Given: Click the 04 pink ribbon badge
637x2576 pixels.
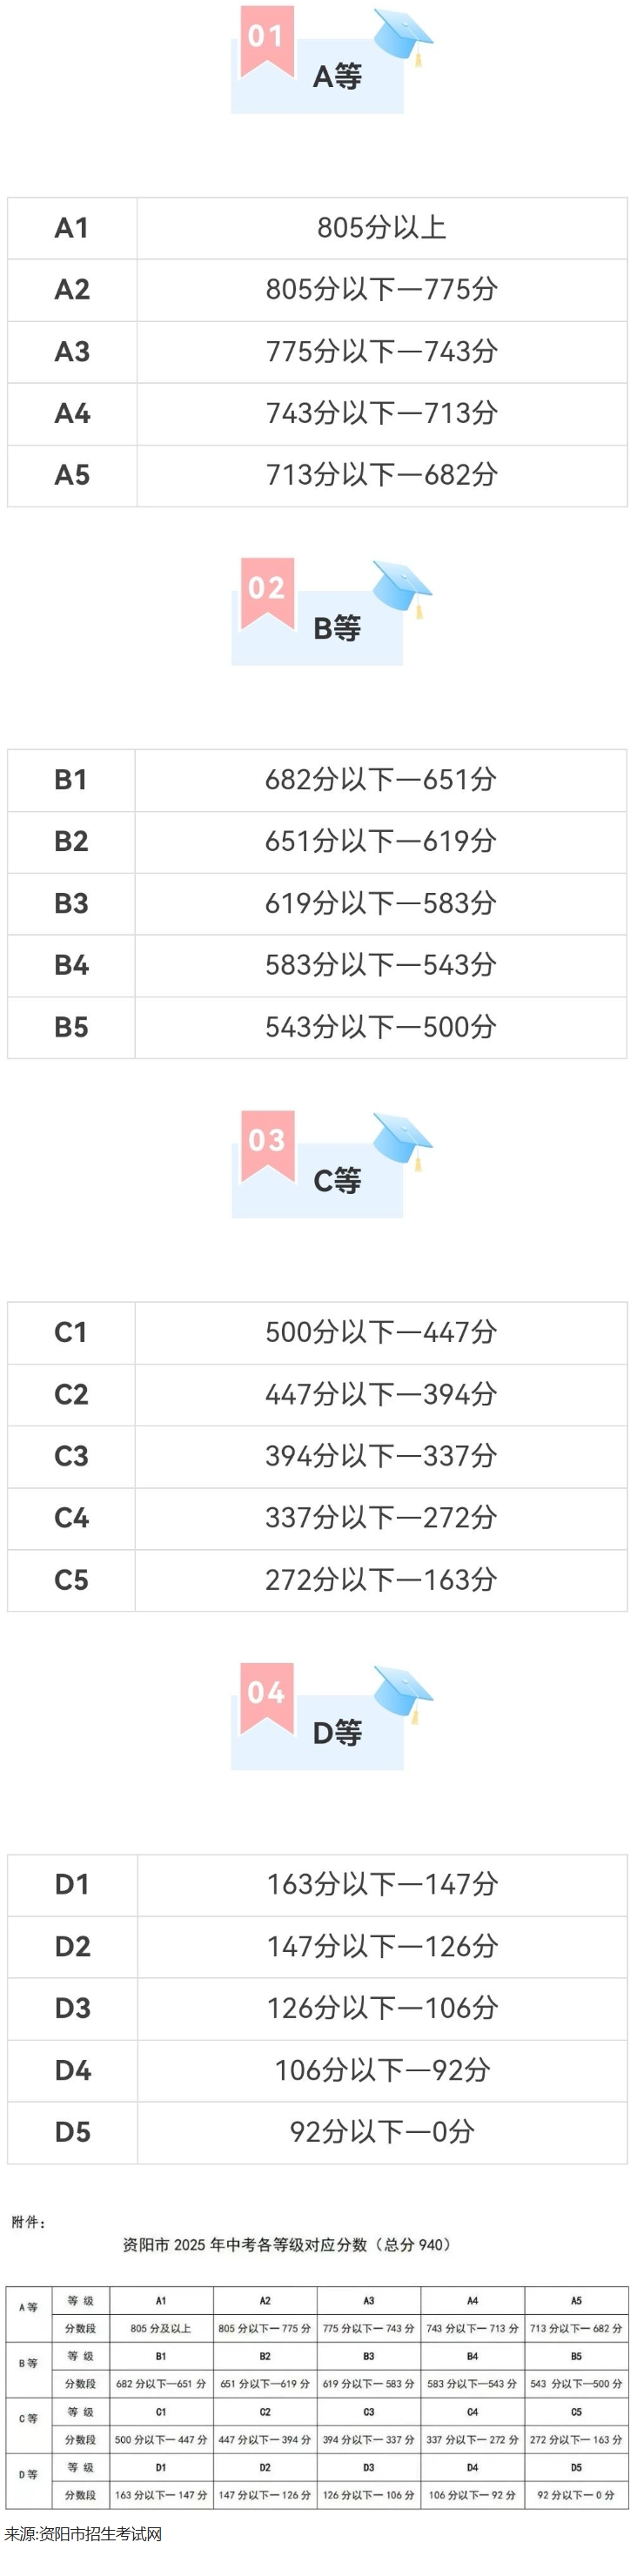Looking at the screenshot, I should pos(267,1699).
